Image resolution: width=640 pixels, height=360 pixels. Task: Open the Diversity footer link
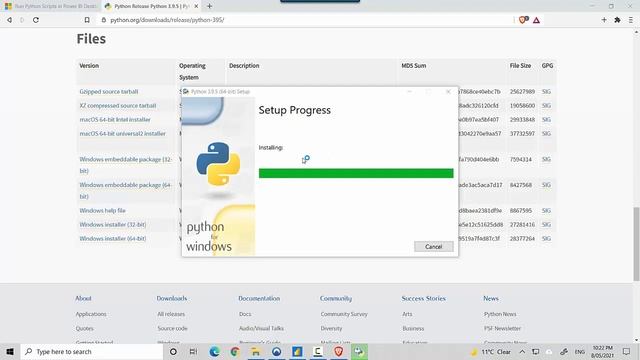click(x=331, y=328)
